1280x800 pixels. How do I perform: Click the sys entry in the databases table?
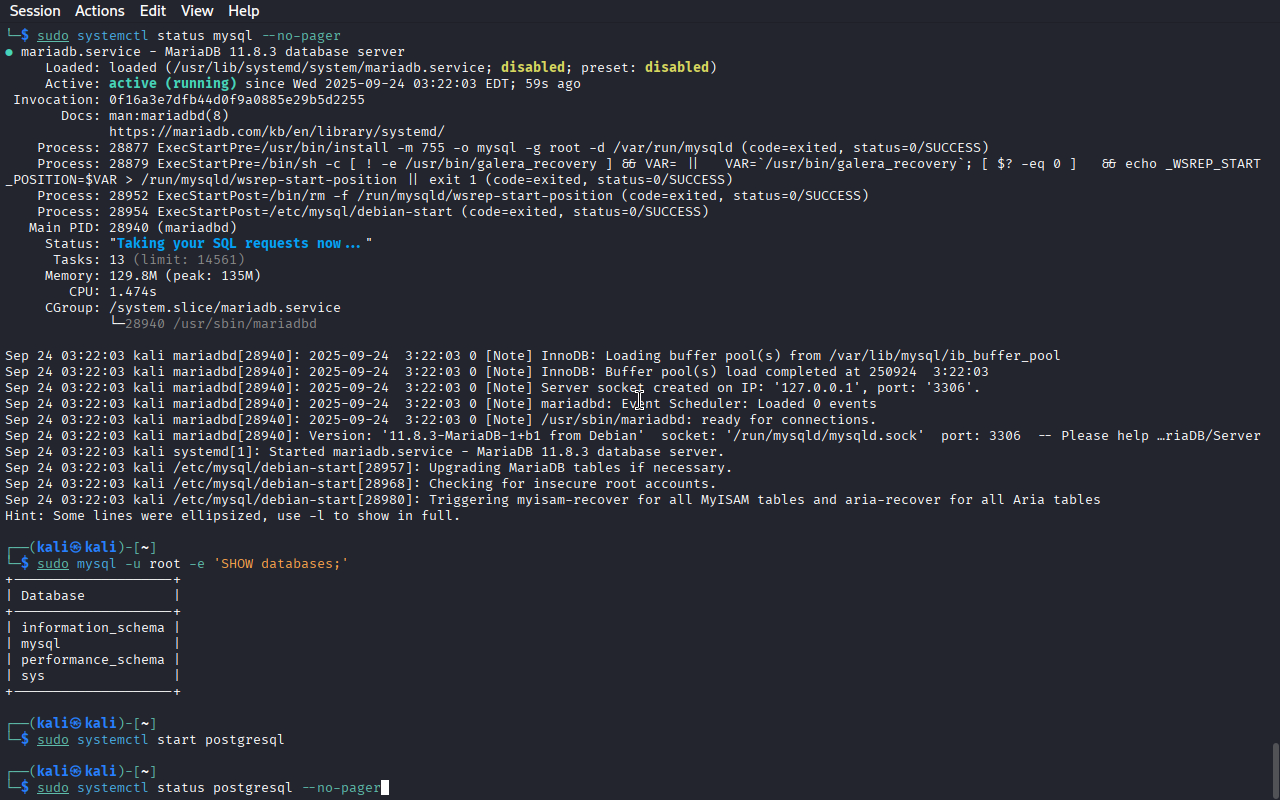pos(33,676)
